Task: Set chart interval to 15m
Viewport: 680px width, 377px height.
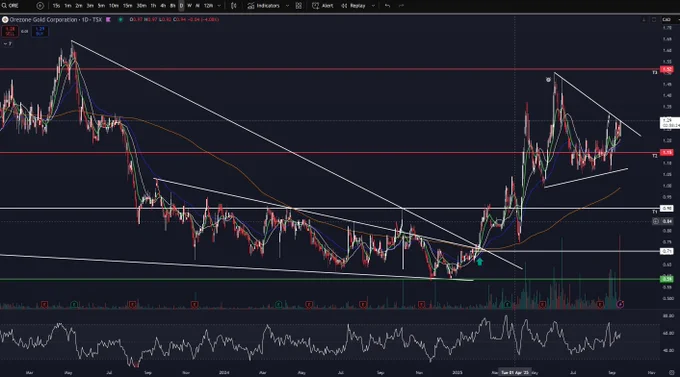Action: coord(128,6)
